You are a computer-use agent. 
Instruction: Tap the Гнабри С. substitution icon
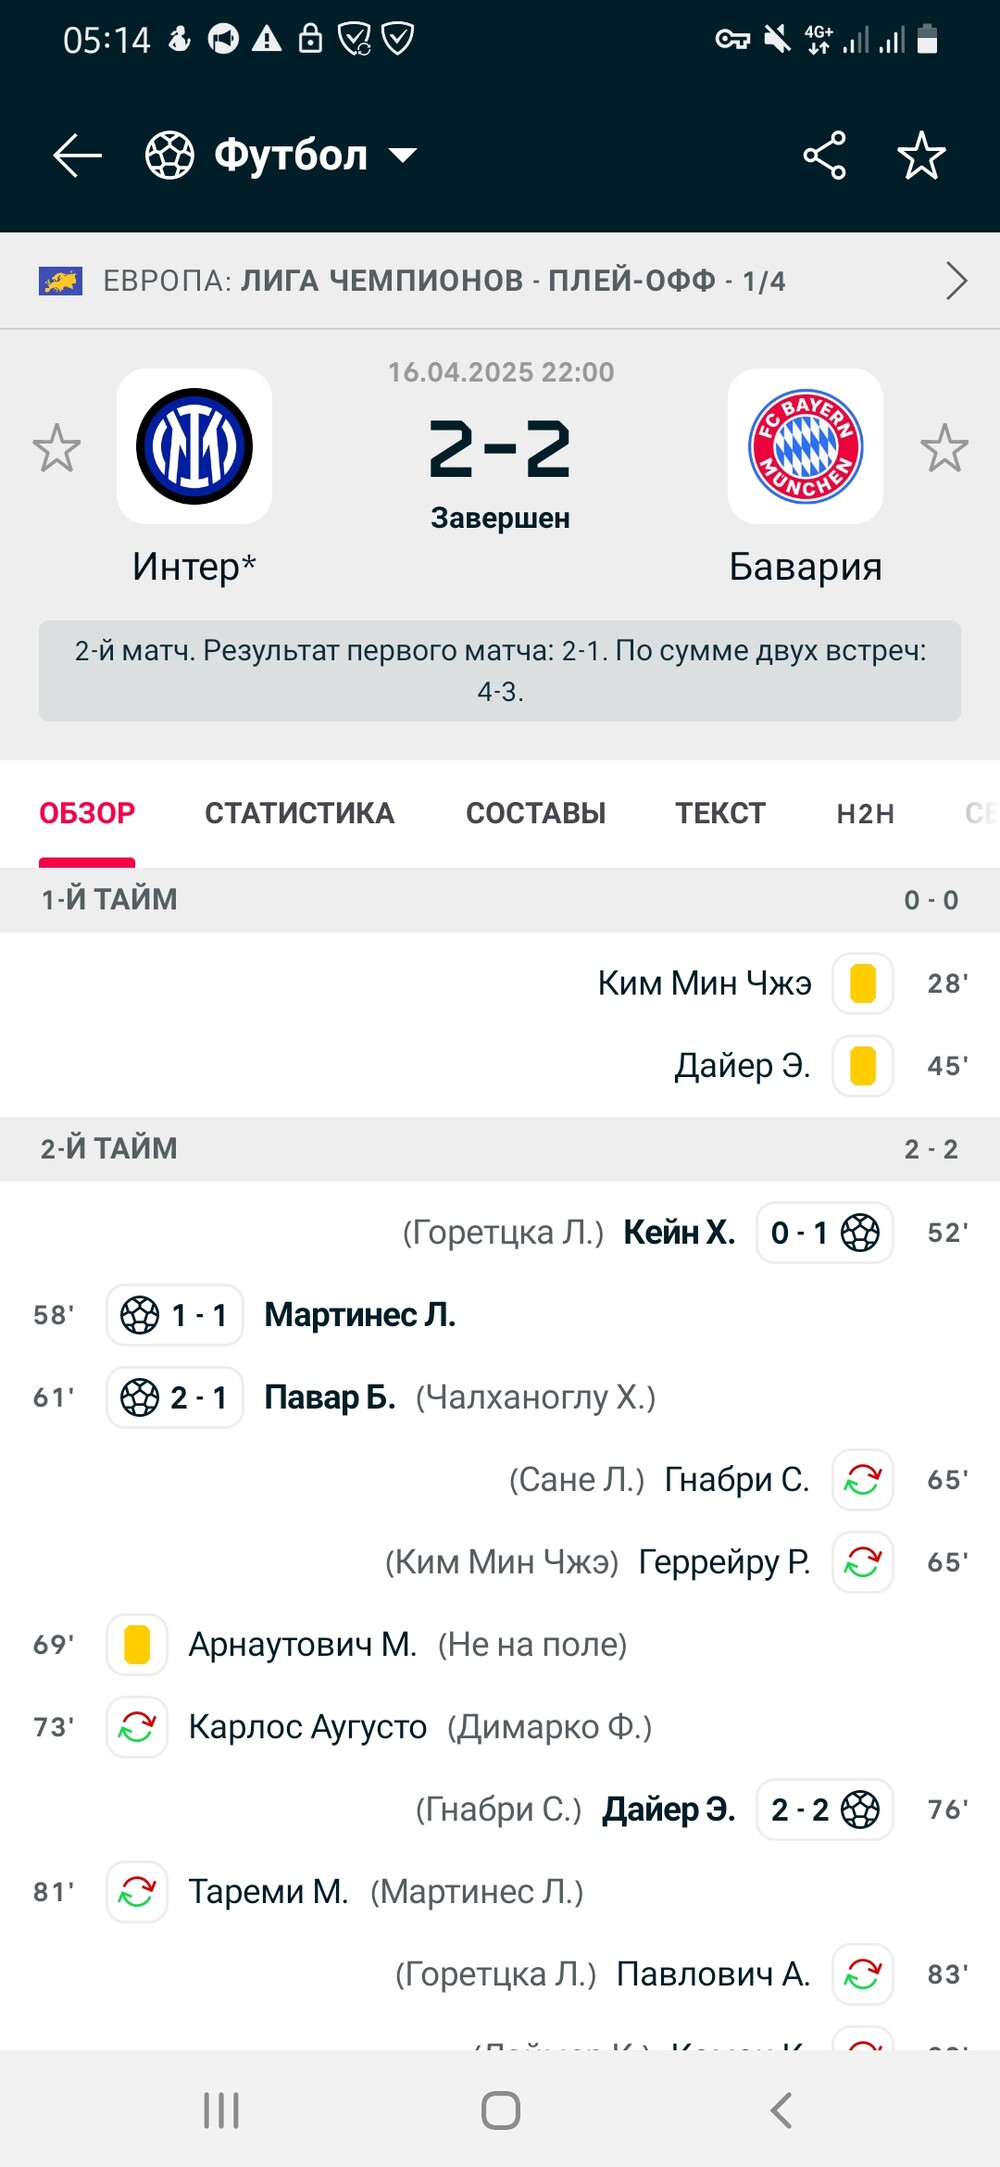click(x=862, y=1479)
